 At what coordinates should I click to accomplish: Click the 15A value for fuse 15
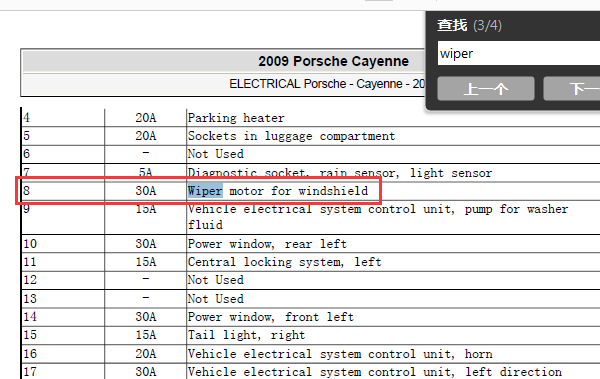145,335
